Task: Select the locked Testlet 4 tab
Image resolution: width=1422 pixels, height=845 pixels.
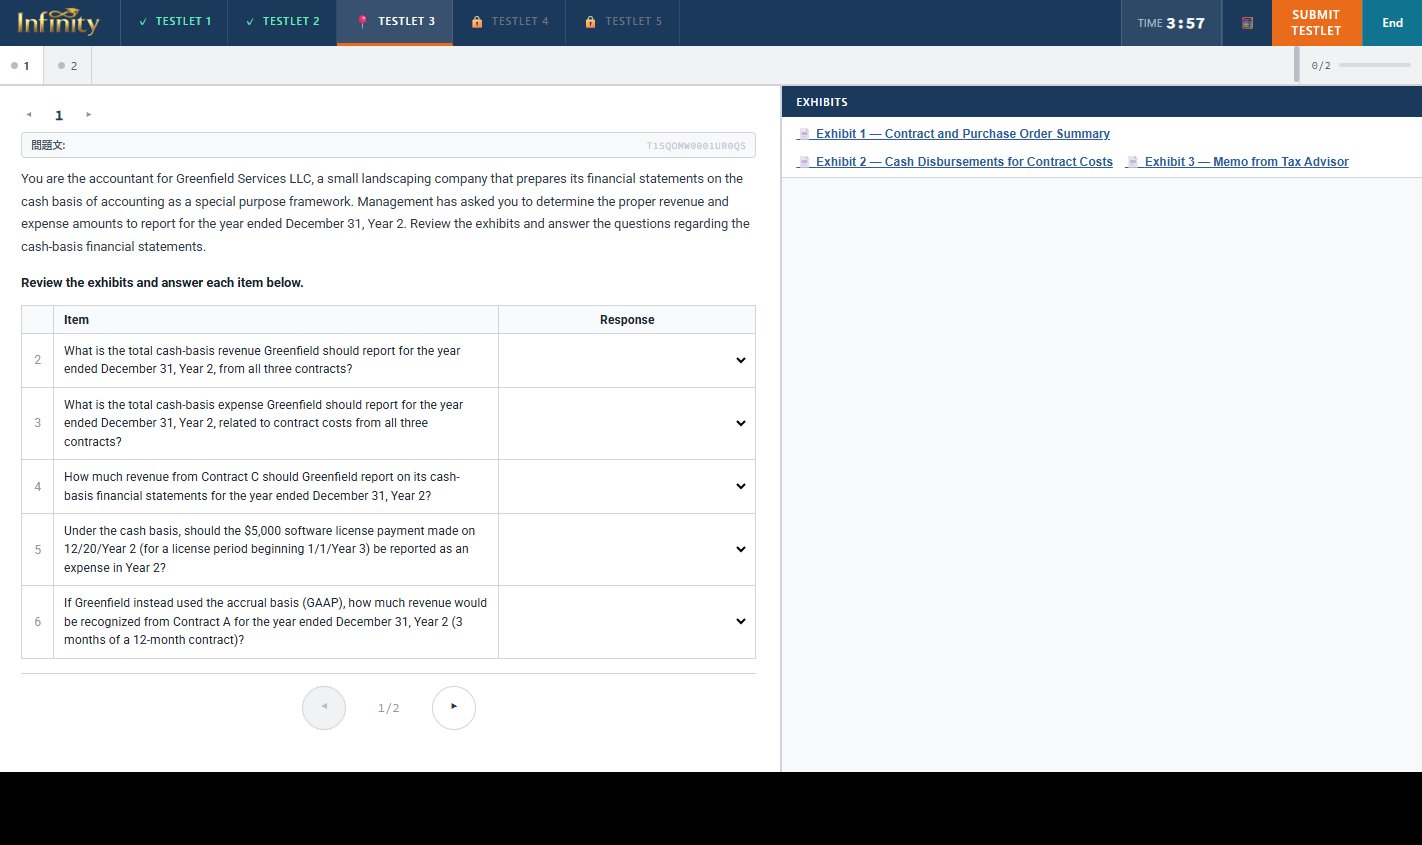Action: tap(510, 22)
